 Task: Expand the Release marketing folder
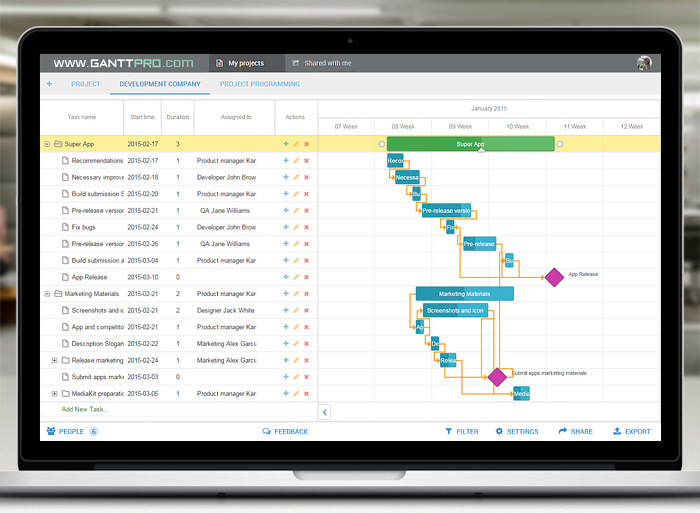coord(55,360)
